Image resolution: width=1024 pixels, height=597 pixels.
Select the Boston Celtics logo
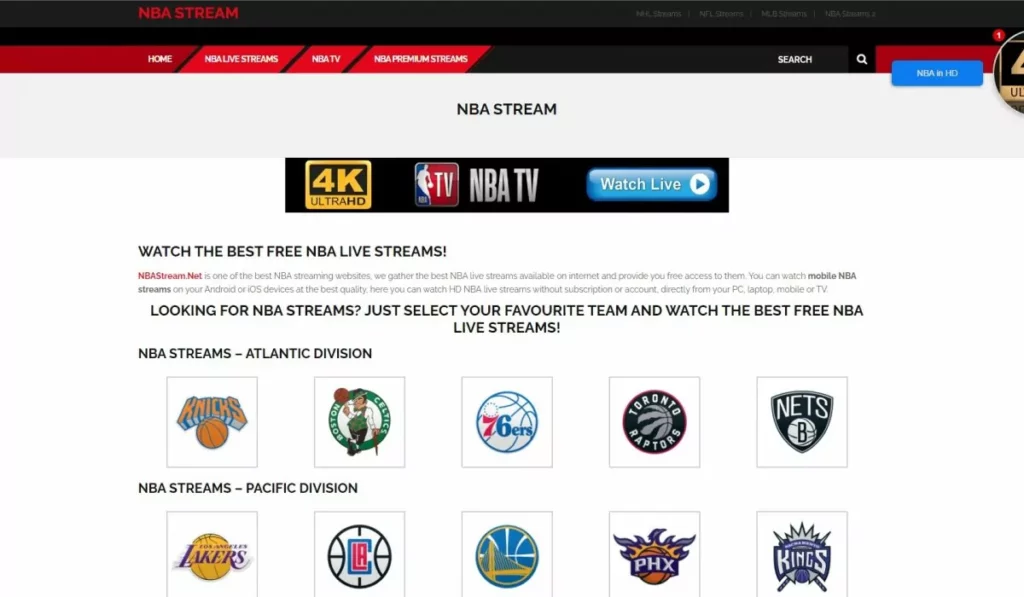(x=359, y=422)
